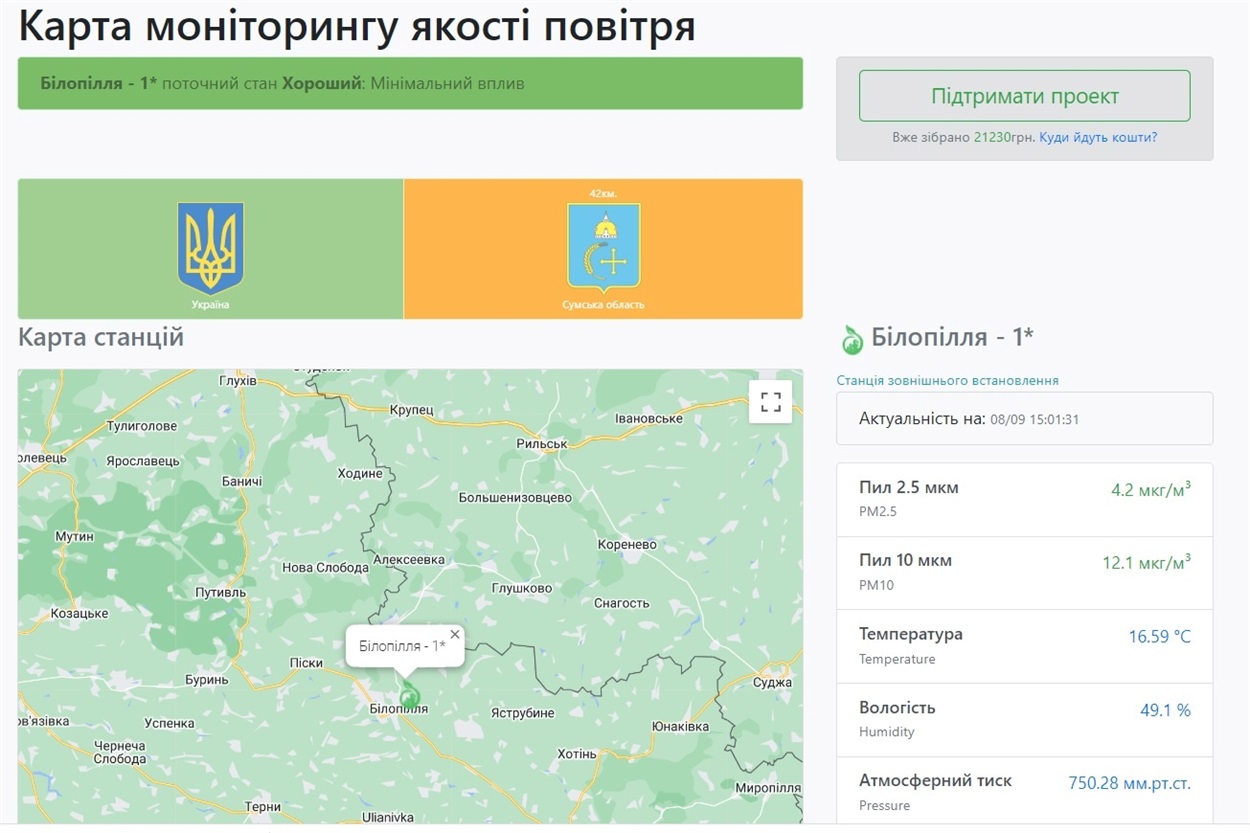
Task: Click the Юнаківка label on map
Action: 680,726
